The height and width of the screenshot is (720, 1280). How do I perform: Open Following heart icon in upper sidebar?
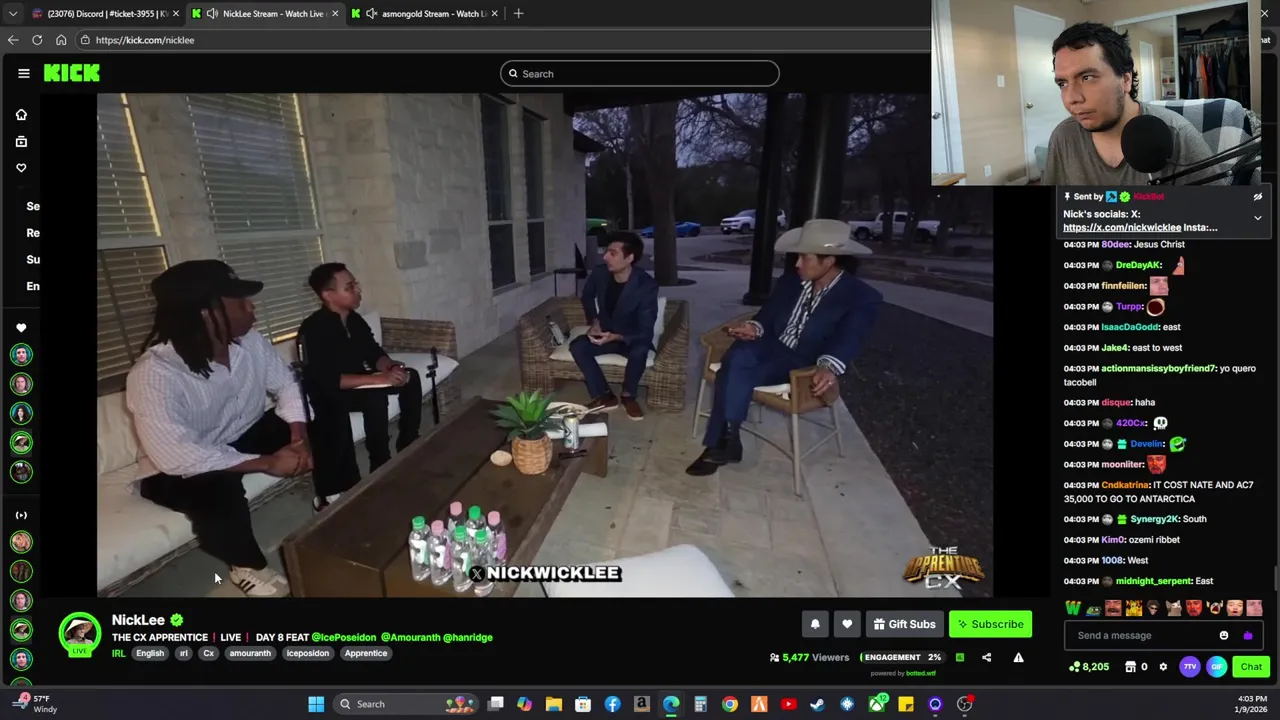[x=21, y=168]
